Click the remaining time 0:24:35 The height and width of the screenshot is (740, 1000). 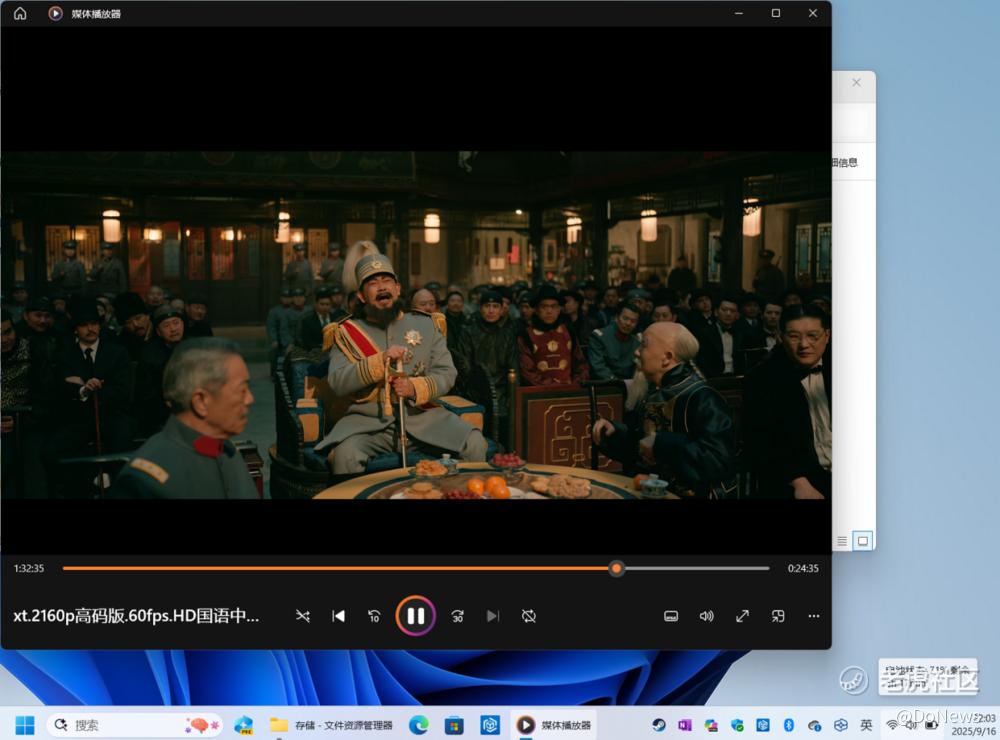click(803, 568)
